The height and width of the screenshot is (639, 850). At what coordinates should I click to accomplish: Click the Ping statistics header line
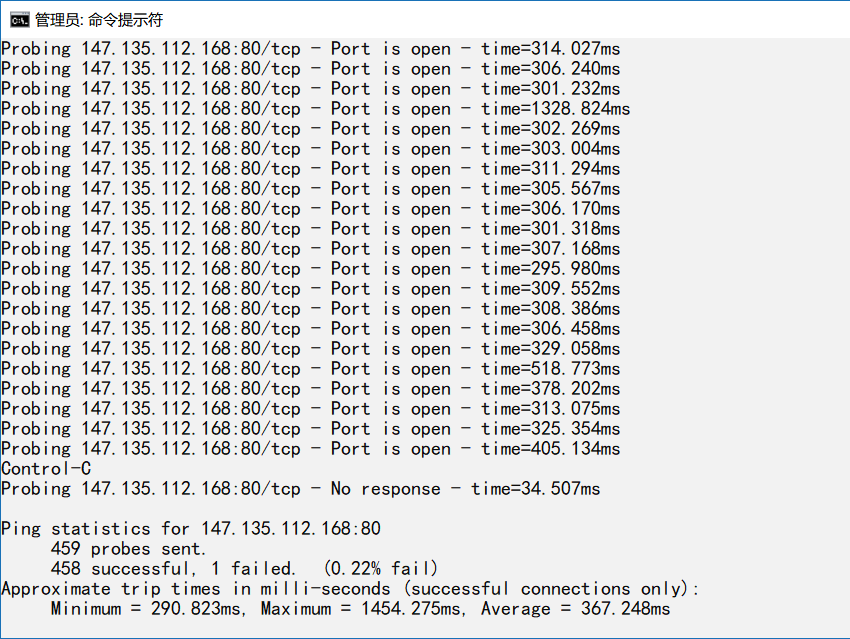190,529
